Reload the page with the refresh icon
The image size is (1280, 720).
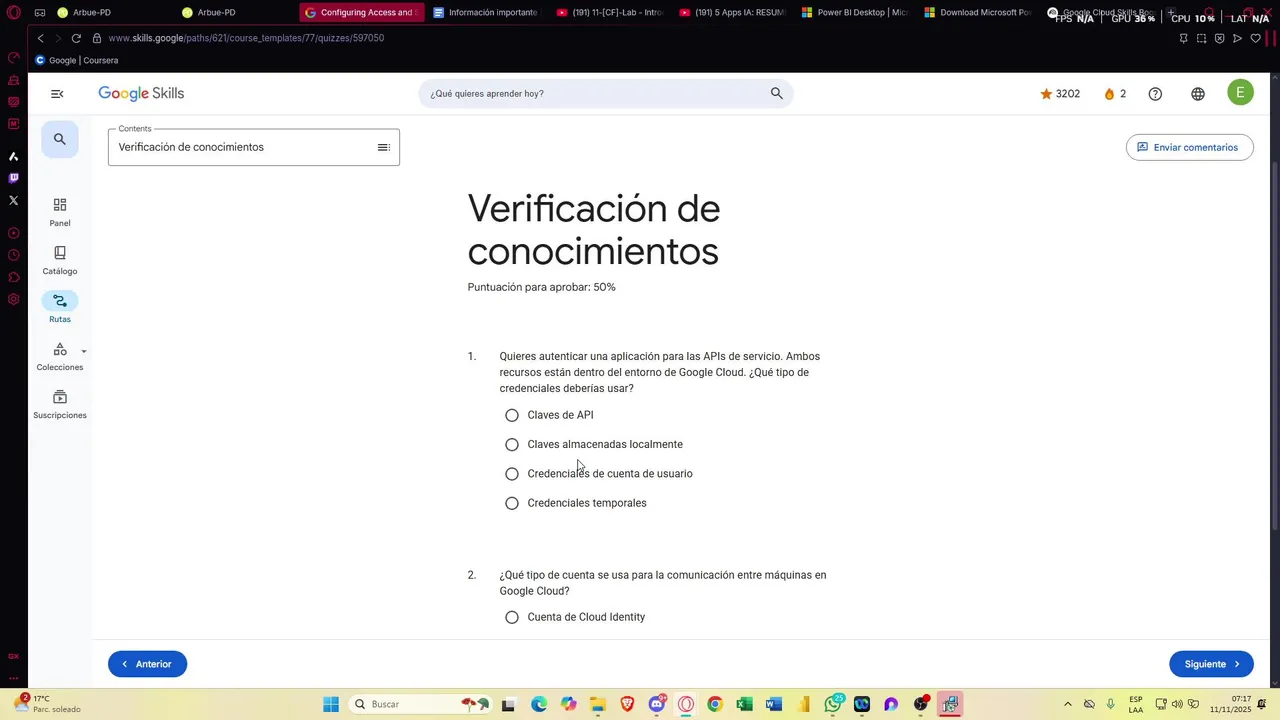[x=76, y=38]
